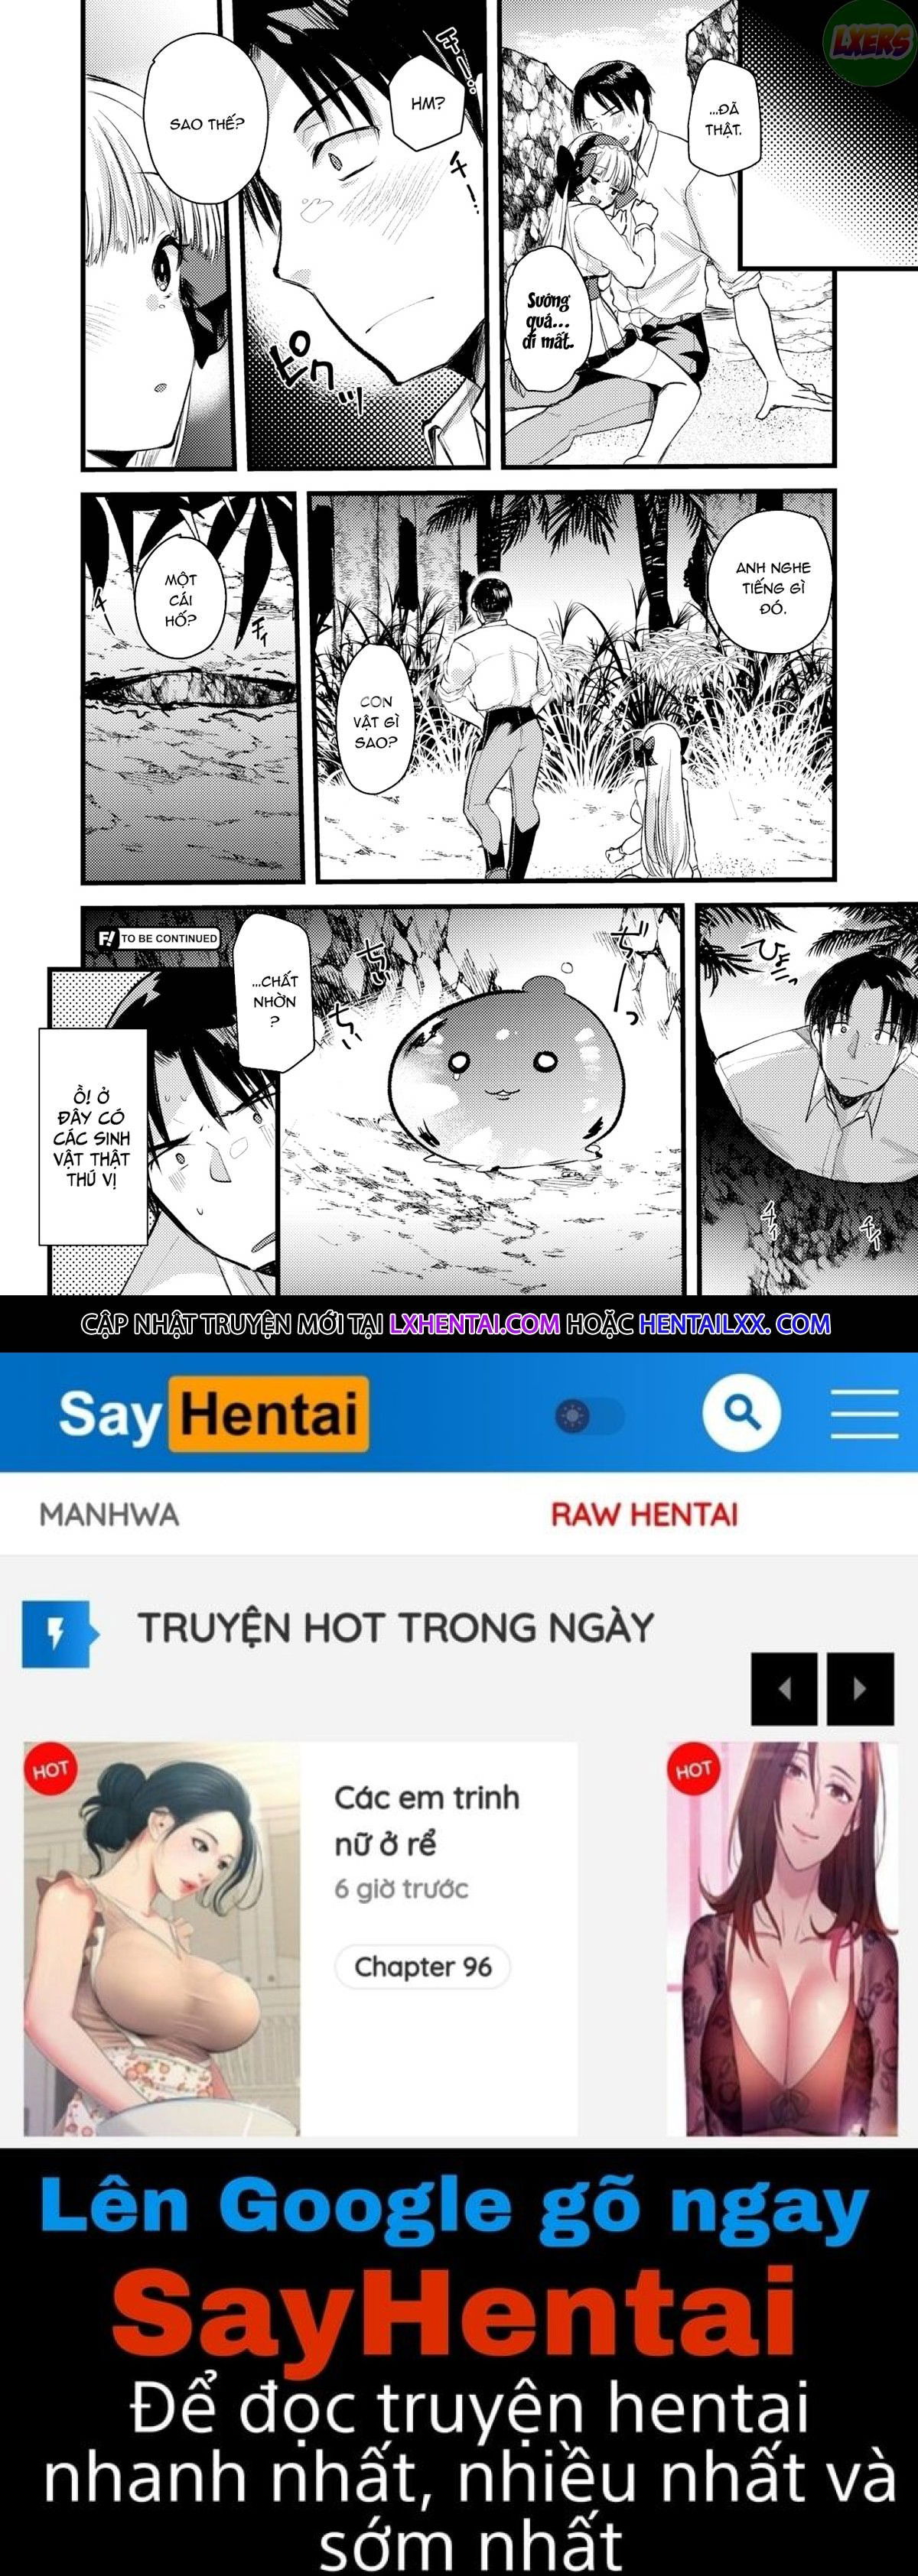918x2576 pixels.
Task: Open the hamburger menu icon
Action: (x=865, y=1413)
